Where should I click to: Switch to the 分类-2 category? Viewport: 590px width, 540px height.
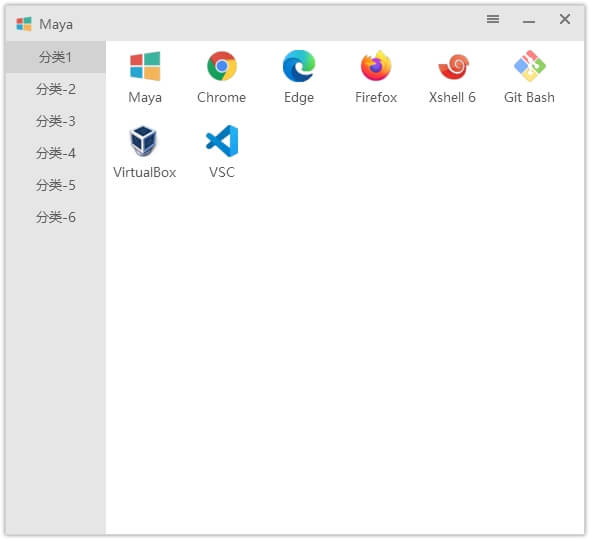55,89
